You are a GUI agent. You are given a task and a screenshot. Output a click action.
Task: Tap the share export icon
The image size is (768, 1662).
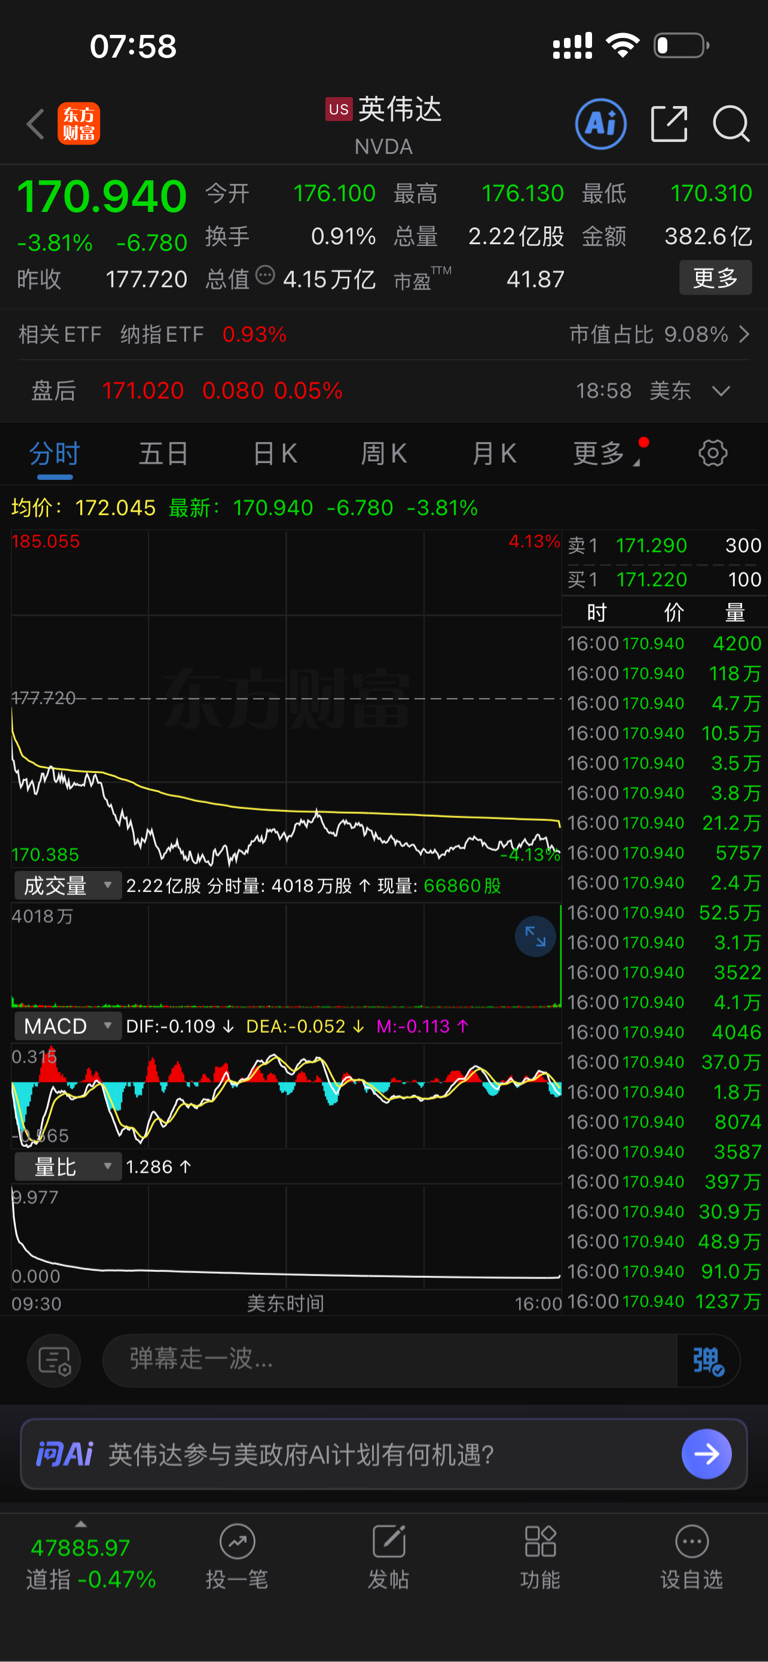pyautogui.click(x=669, y=124)
